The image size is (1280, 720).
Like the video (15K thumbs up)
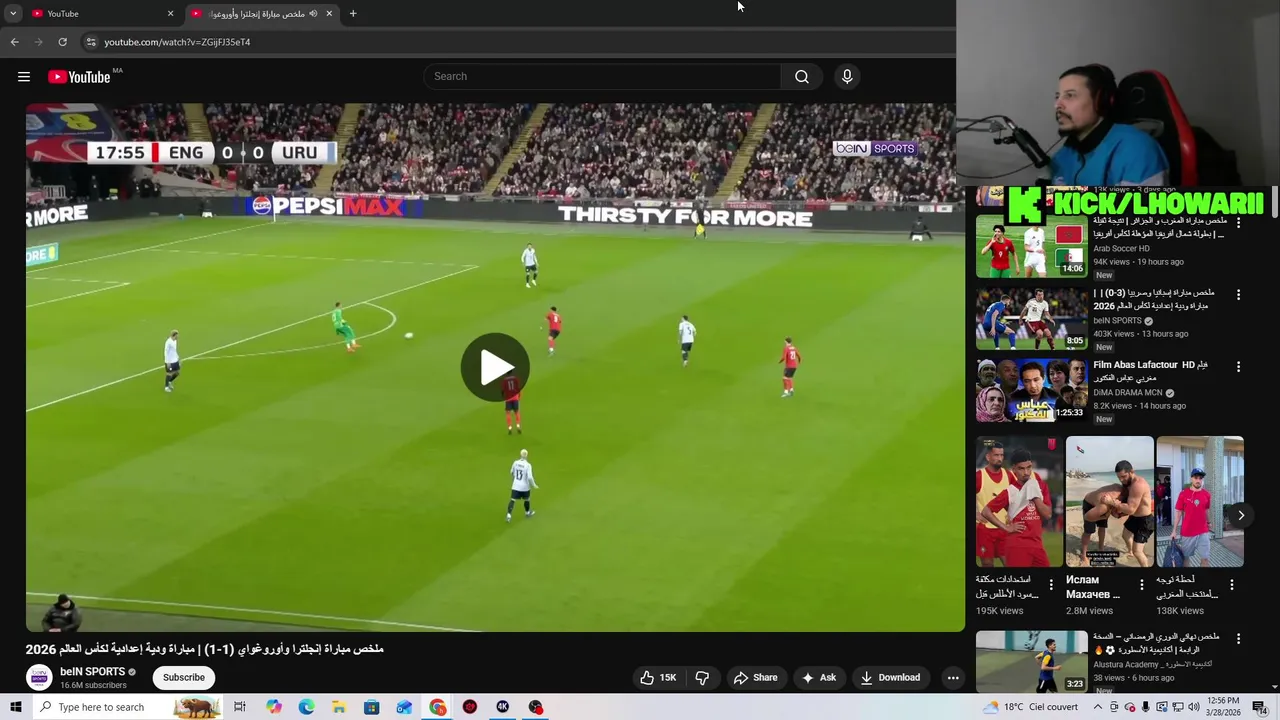tap(658, 677)
